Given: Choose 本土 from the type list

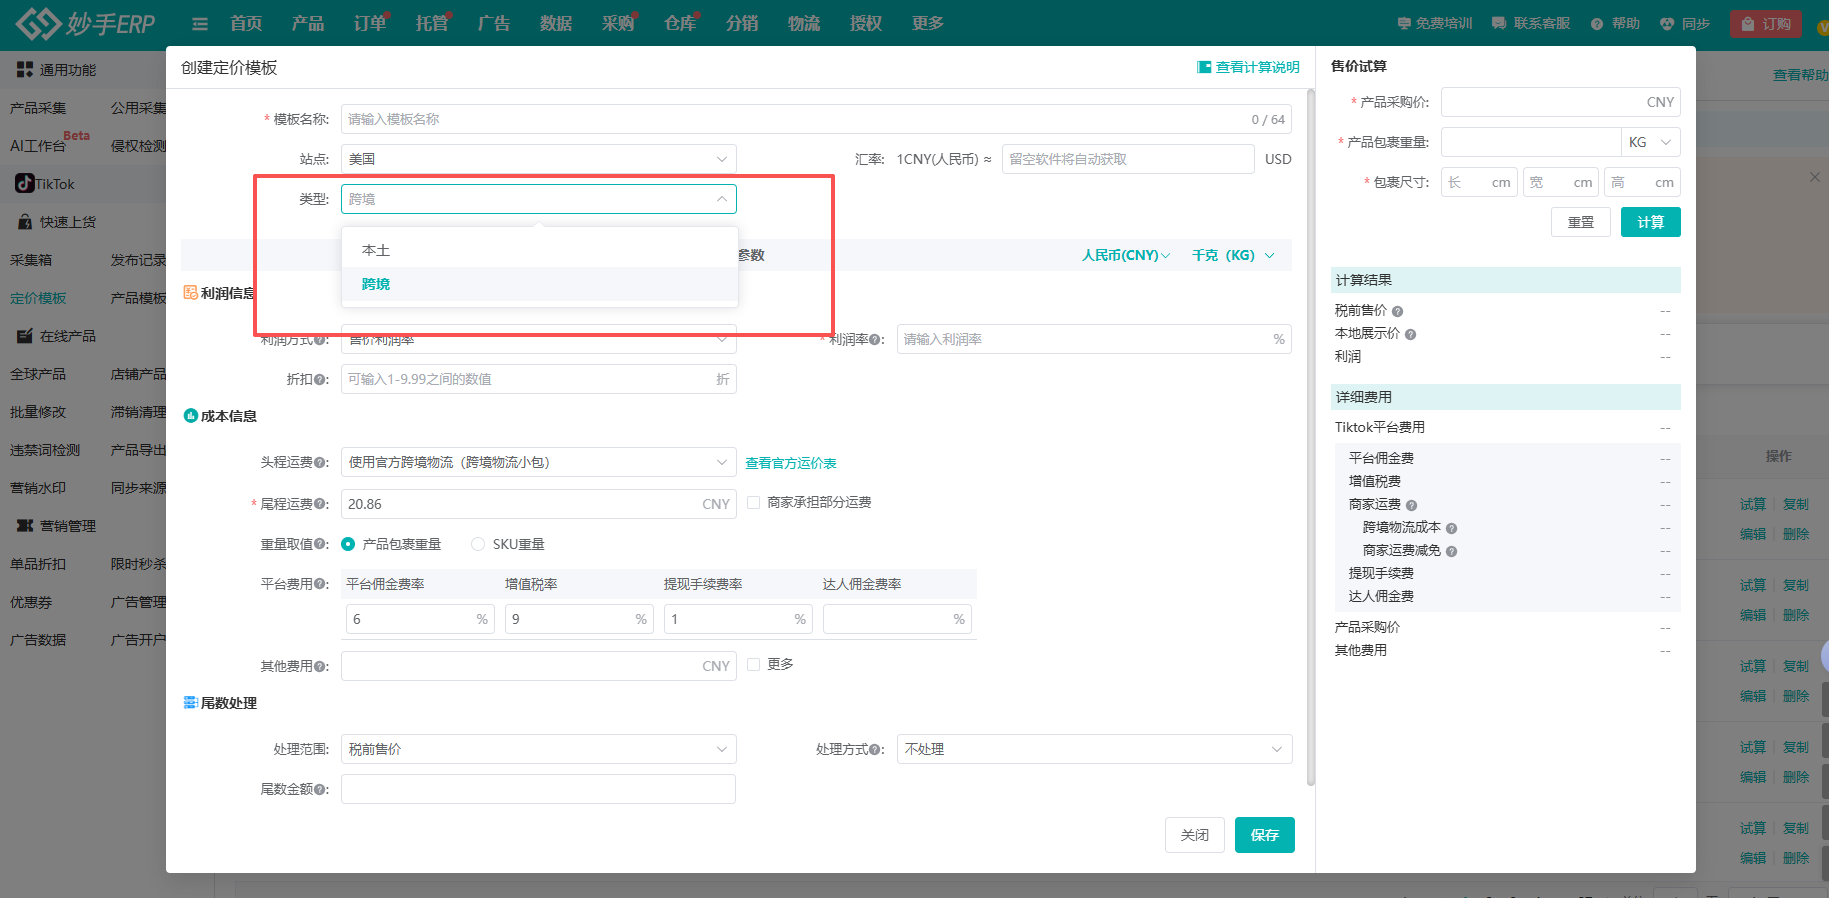Looking at the screenshot, I should tap(540, 250).
